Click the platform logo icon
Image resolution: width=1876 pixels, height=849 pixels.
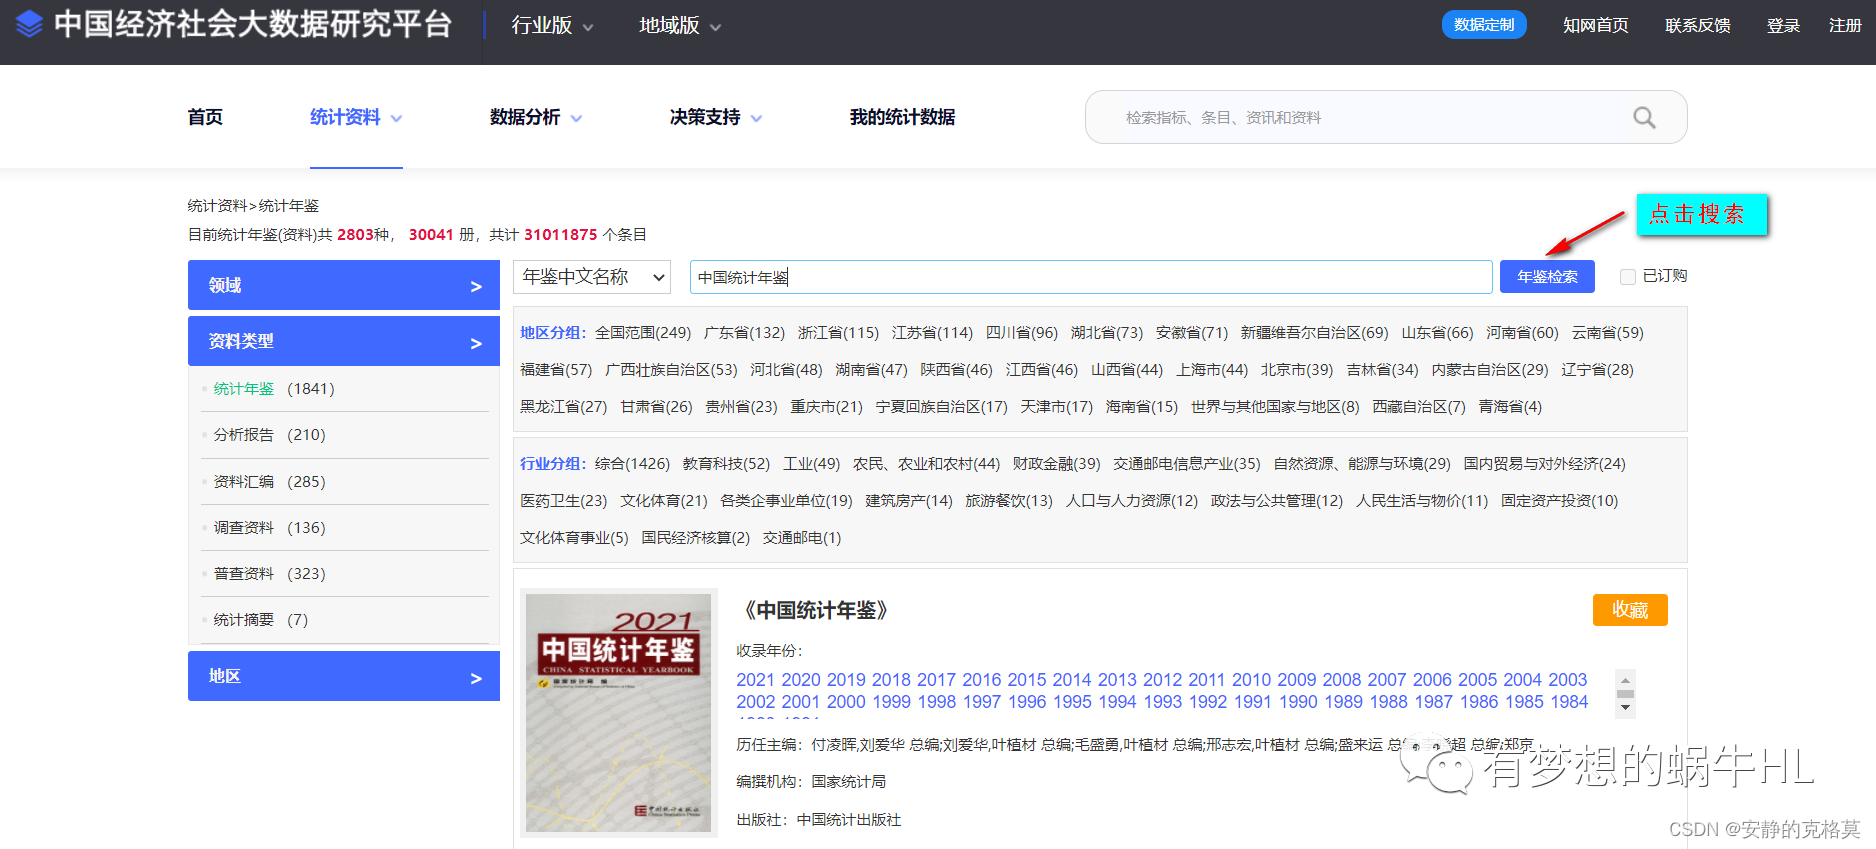pos(30,24)
